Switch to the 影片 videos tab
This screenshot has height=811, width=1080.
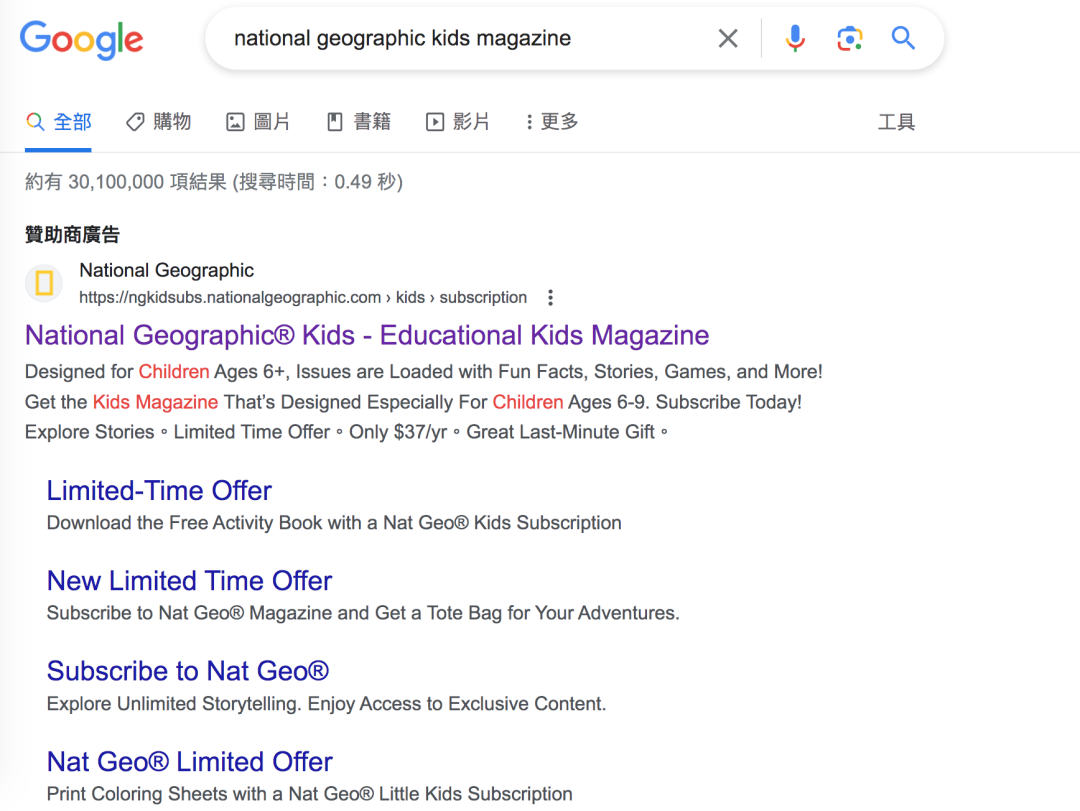(x=458, y=122)
